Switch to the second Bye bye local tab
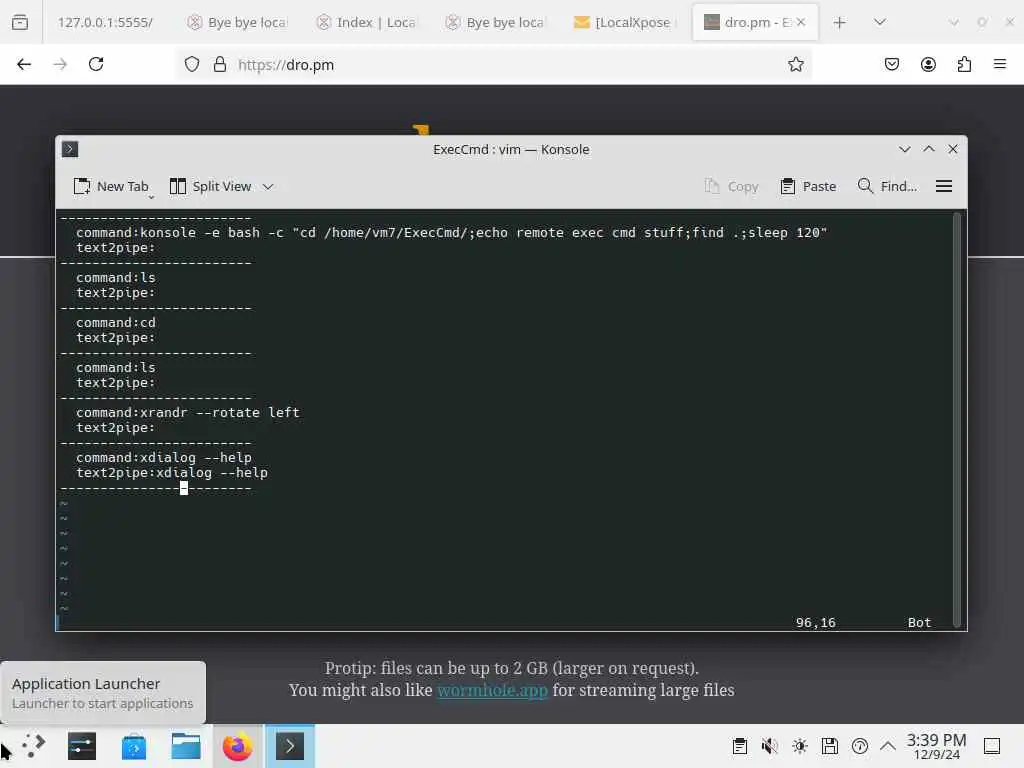Viewport: 1024px width, 768px height. click(x=496, y=22)
